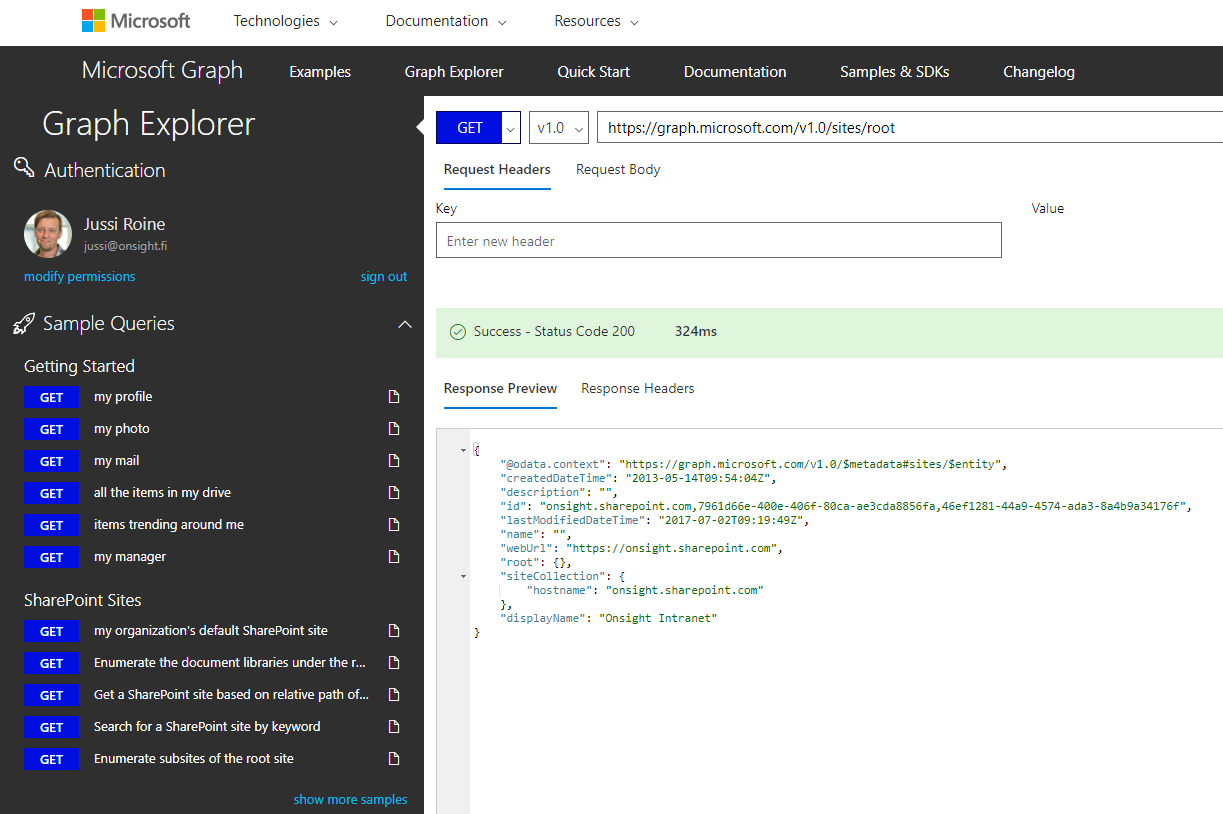Click the Getting Started heading
Screen dimensions: 1223x814
point(79,366)
